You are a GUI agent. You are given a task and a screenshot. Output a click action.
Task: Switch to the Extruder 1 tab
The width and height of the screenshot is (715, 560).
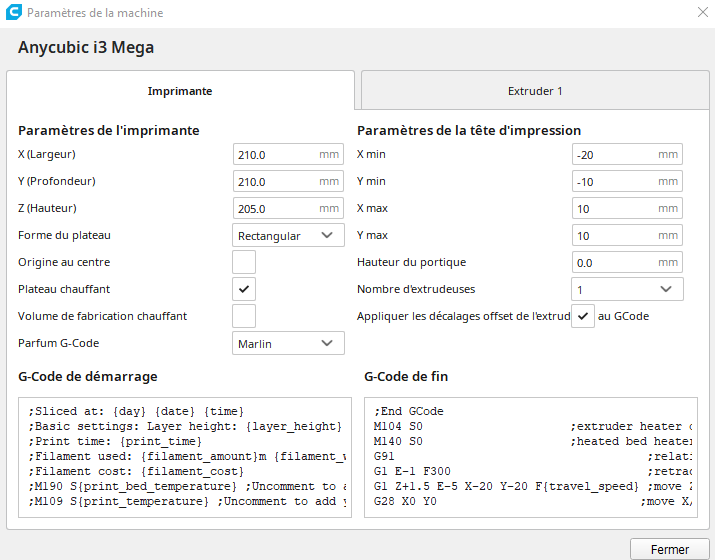[535, 91]
